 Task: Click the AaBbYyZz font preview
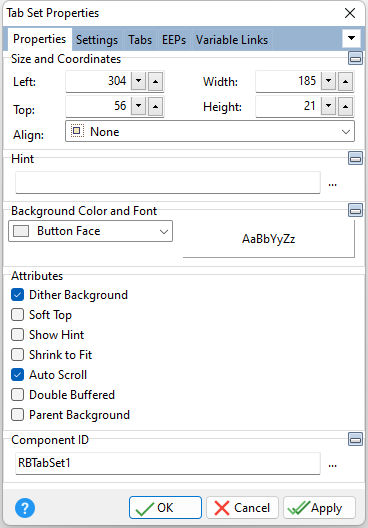point(269,239)
